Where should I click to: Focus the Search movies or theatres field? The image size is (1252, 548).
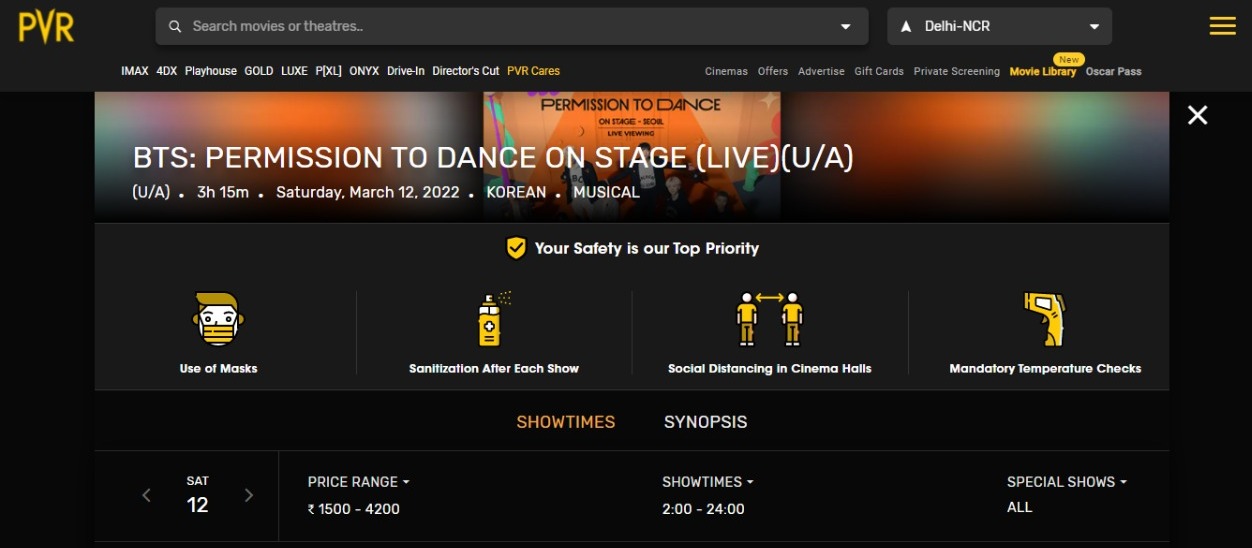511,26
